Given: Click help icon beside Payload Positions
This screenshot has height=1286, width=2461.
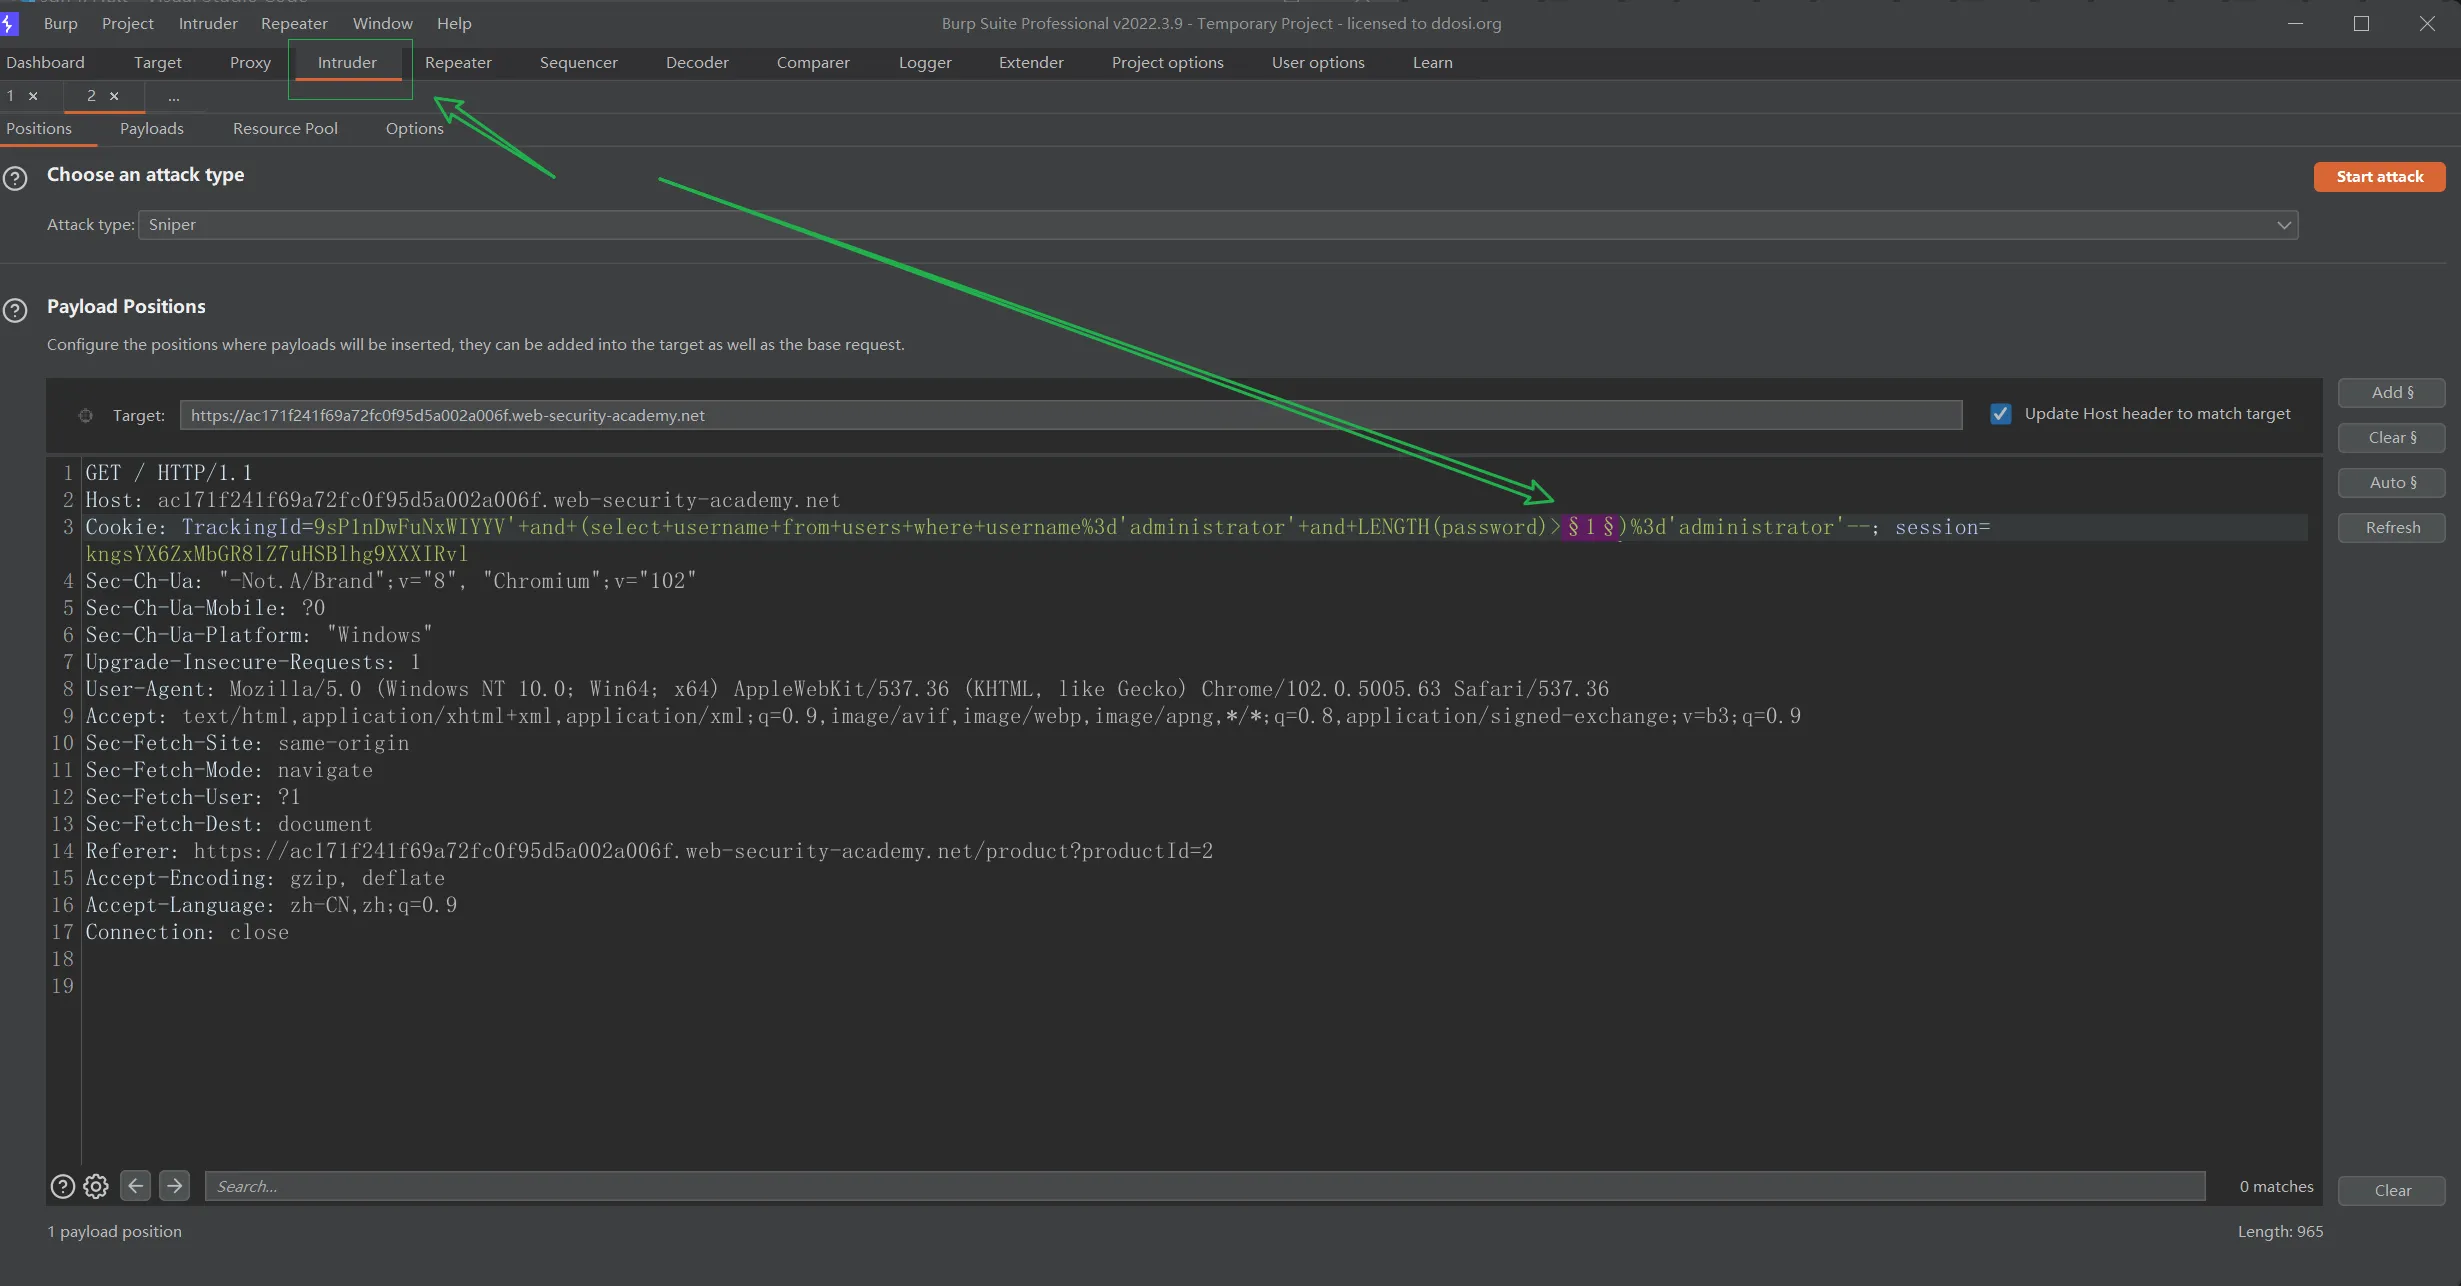Looking at the screenshot, I should [x=15, y=311].
